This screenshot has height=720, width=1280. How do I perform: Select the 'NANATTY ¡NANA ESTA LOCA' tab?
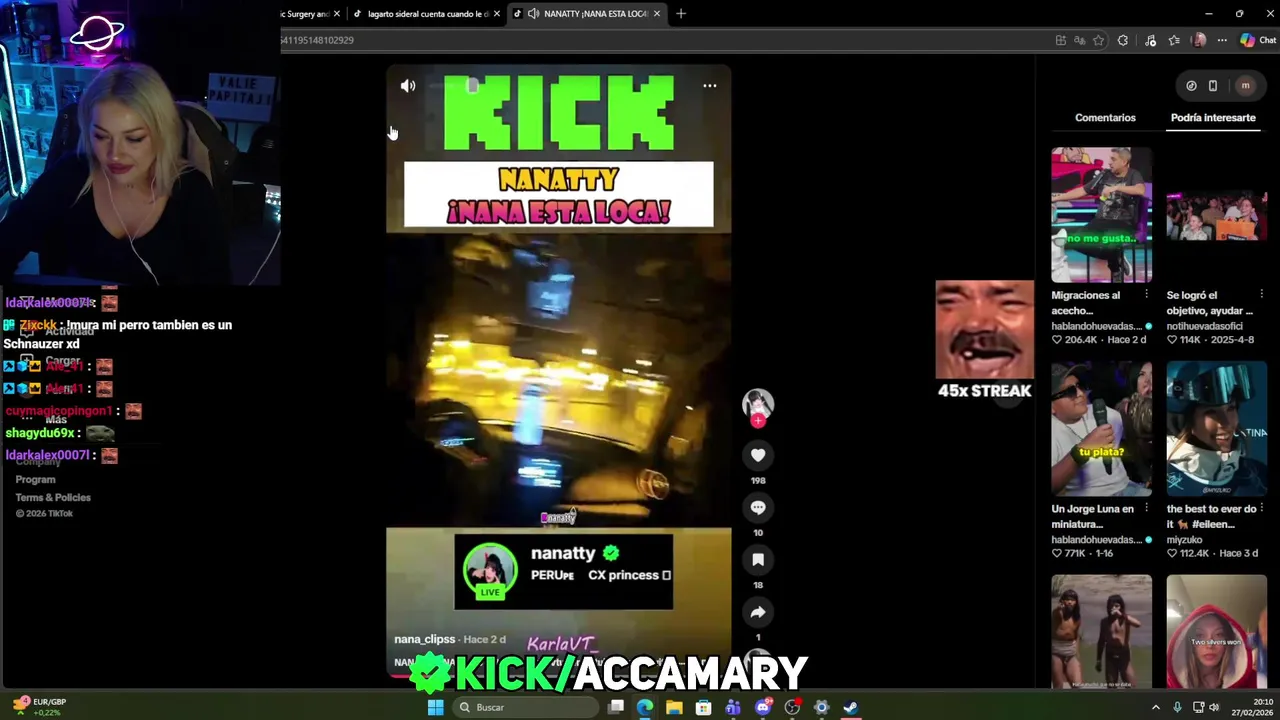588,13
